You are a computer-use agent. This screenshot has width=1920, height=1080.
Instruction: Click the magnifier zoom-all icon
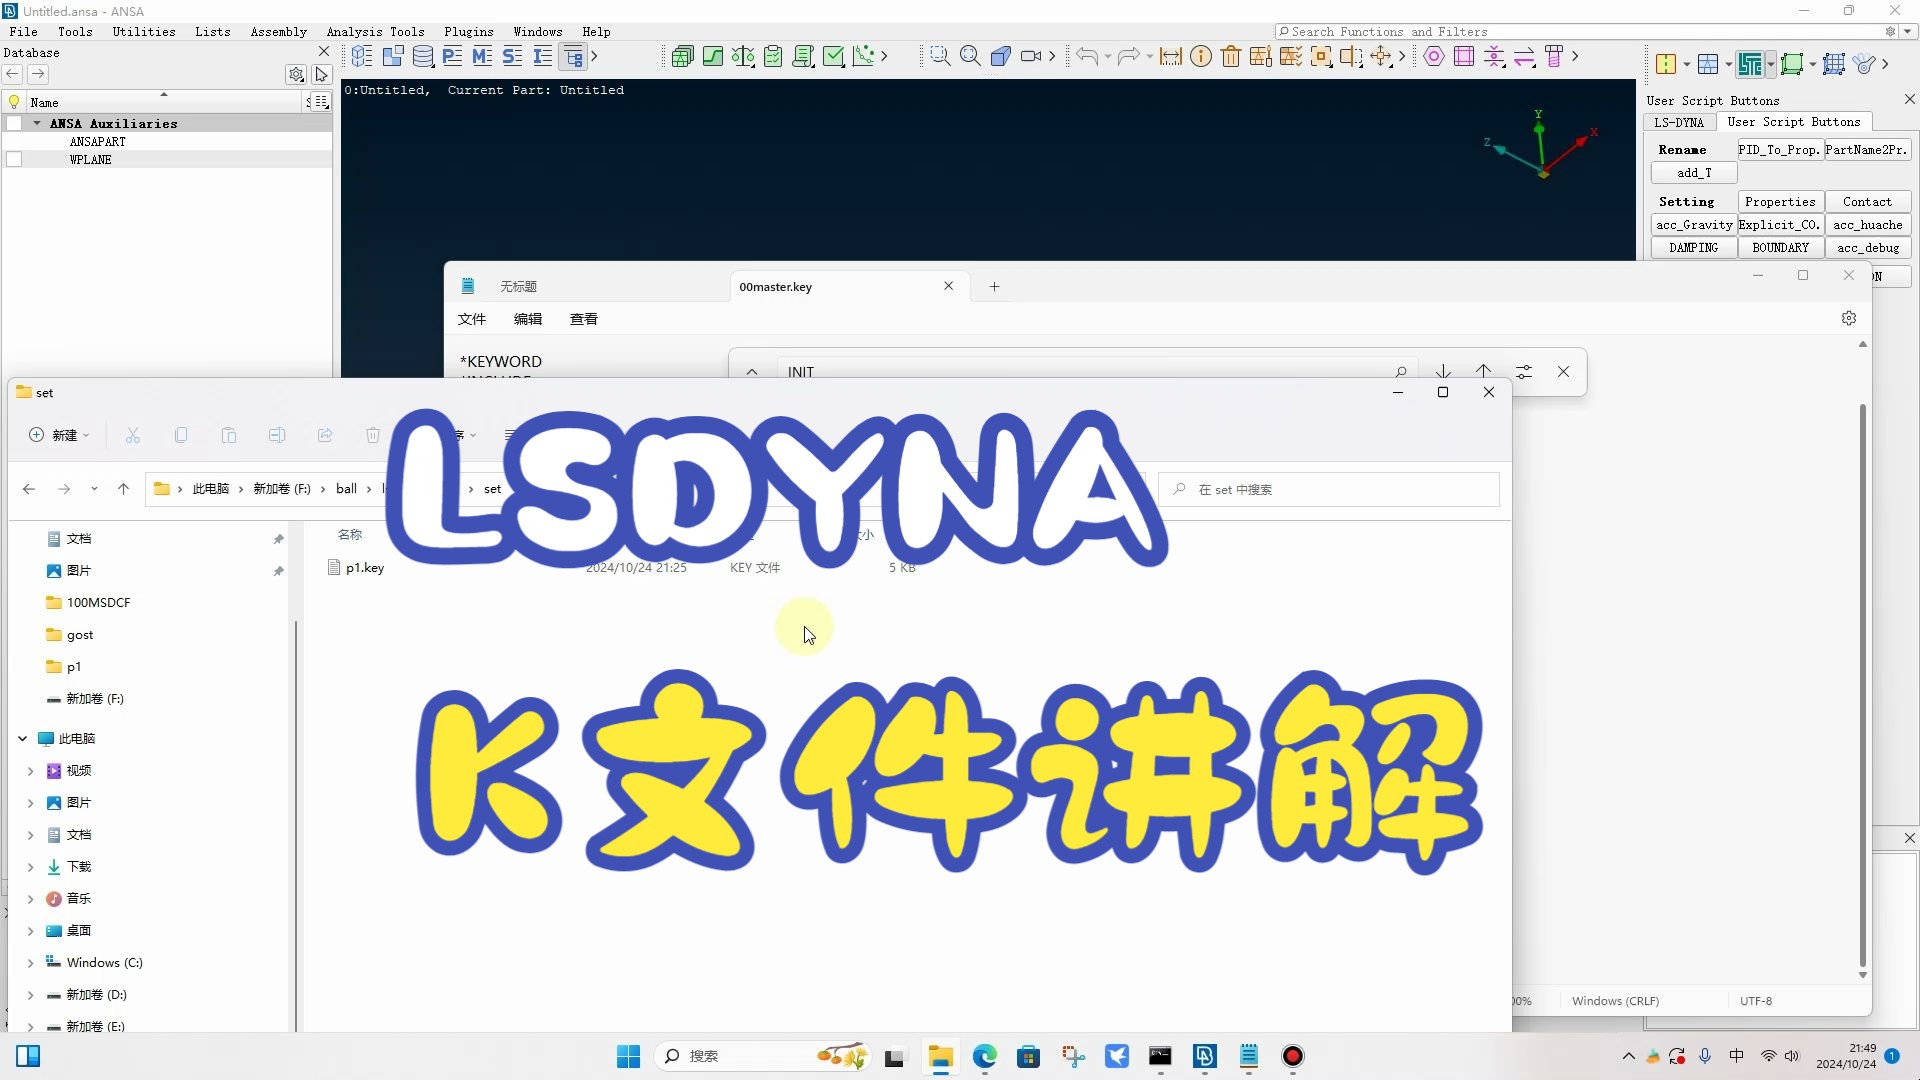[970, 56]
